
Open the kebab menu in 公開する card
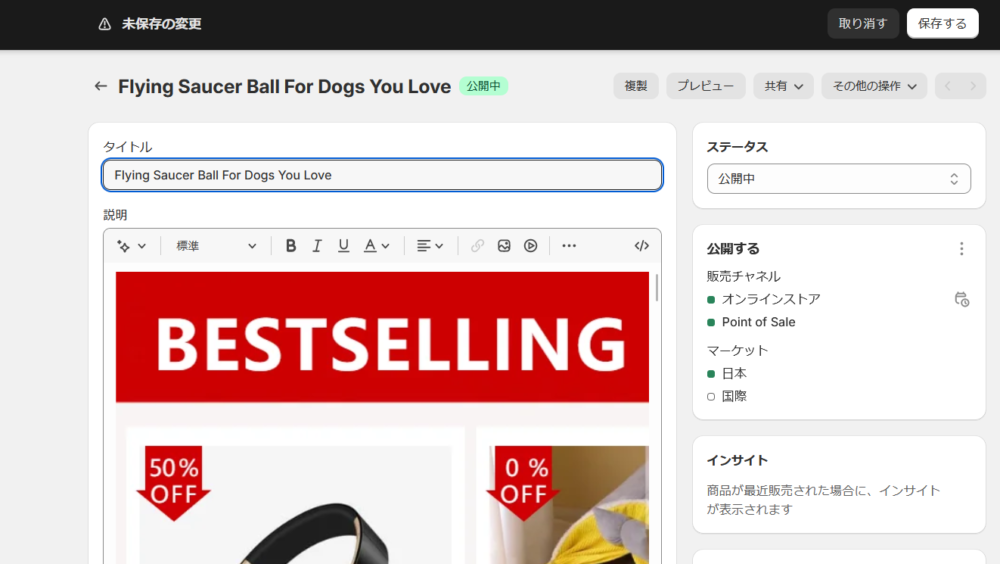pos(961,249)
